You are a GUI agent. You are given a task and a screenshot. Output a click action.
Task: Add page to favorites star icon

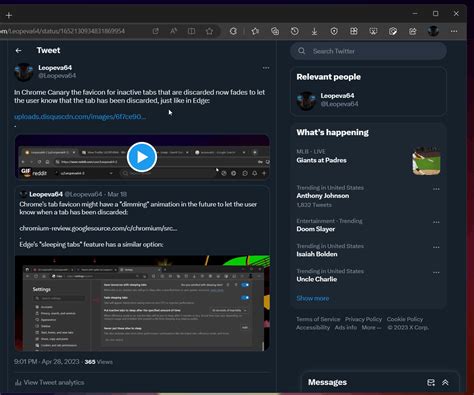tap(209, 31)
